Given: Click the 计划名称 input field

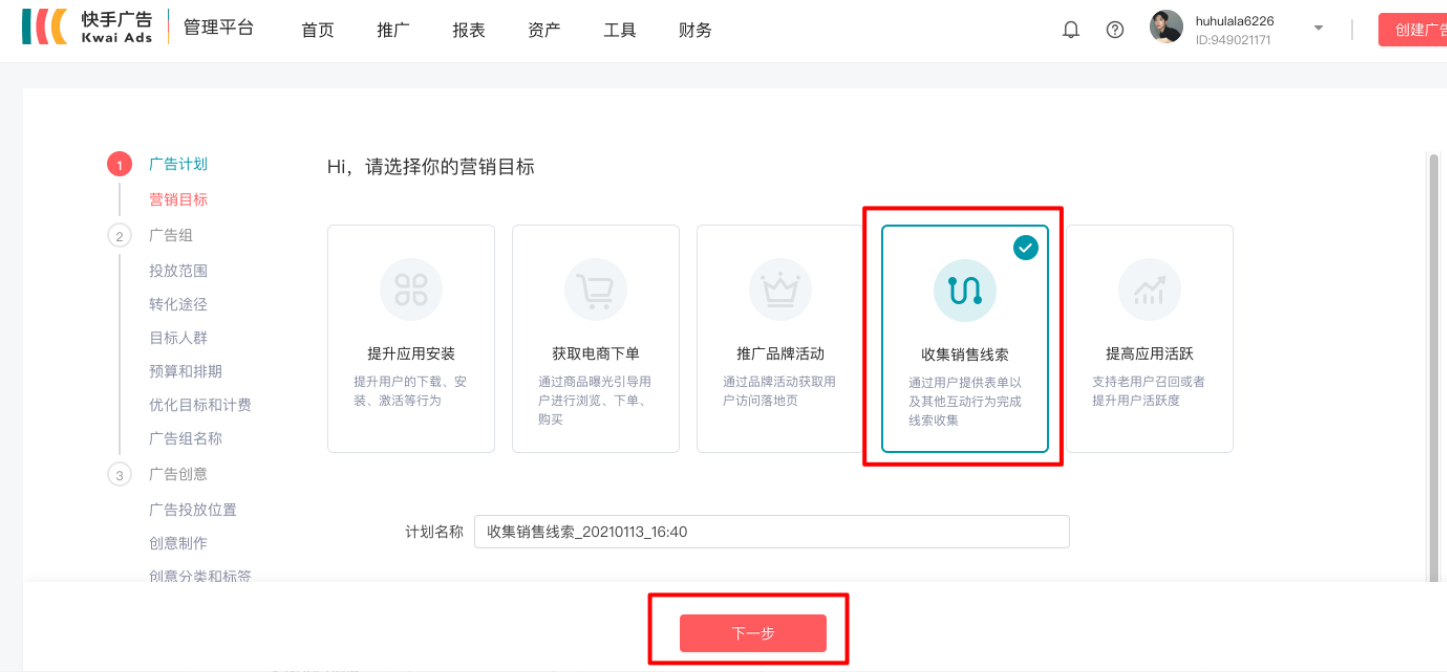Looking at the screenshot, I should point(770,531).
